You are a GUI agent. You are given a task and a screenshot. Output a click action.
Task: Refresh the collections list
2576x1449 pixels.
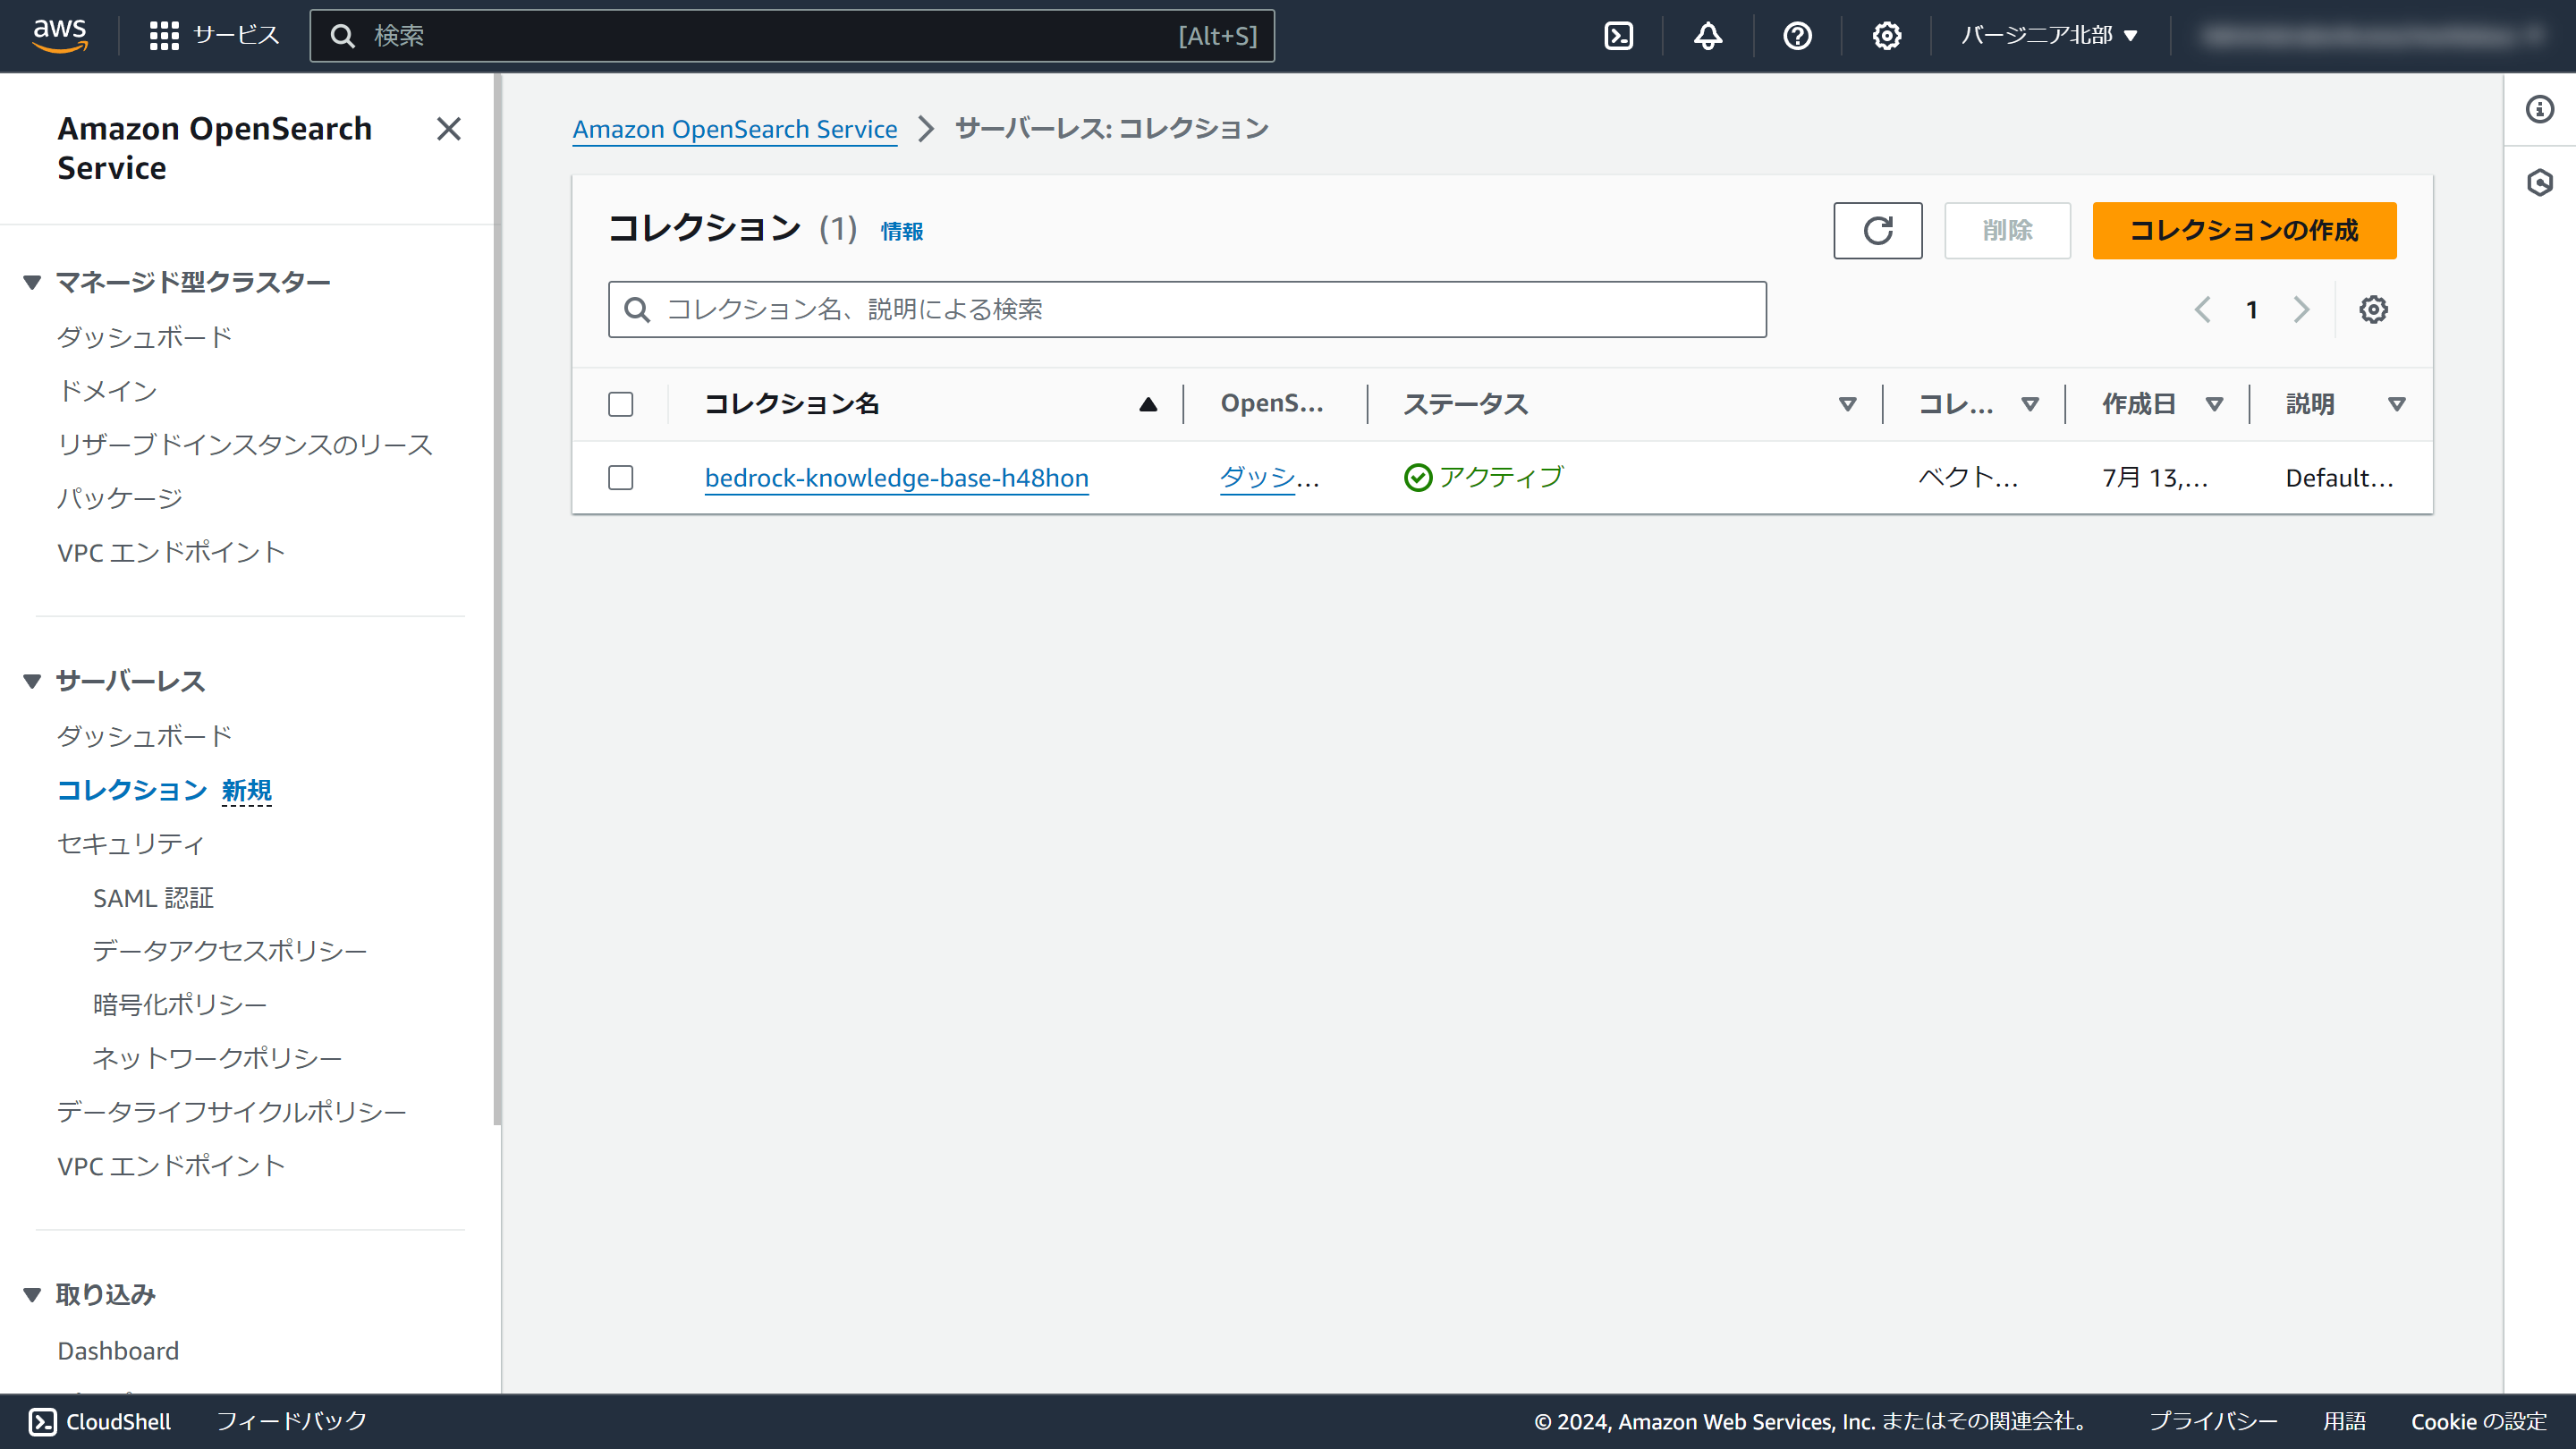tap(1877, 230)
